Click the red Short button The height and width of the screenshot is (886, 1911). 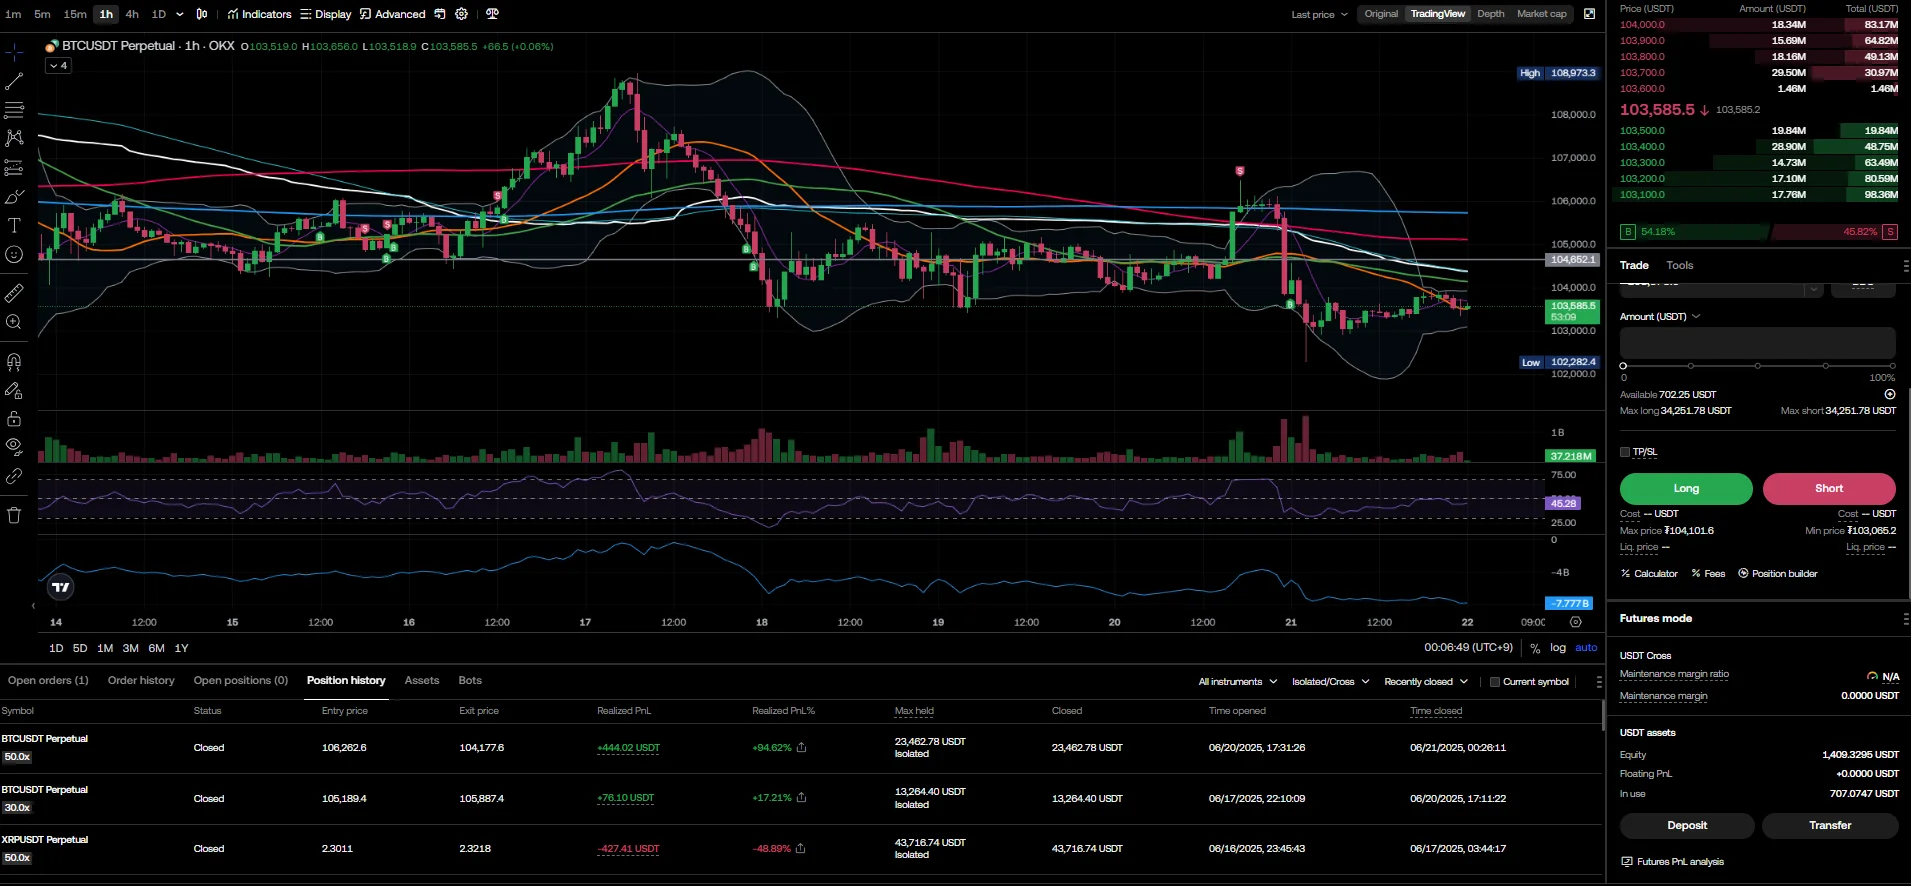1829,489
